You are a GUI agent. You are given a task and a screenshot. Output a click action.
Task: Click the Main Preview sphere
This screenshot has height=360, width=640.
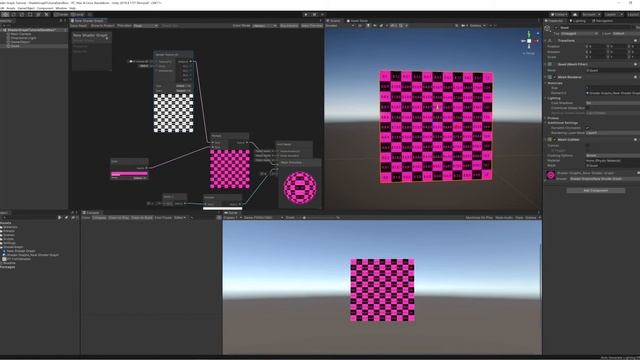[x=300, y=187]
